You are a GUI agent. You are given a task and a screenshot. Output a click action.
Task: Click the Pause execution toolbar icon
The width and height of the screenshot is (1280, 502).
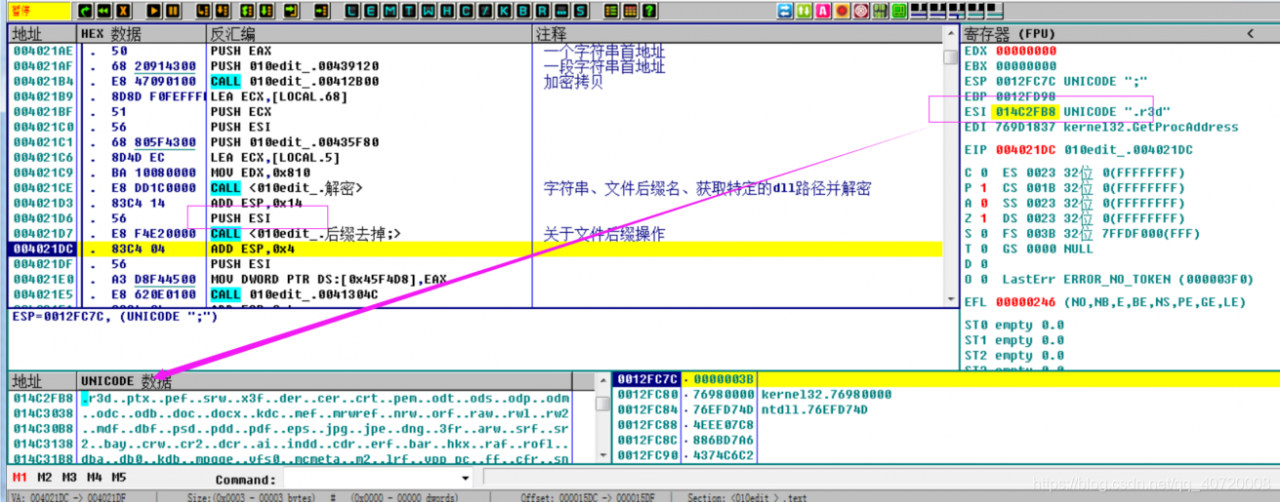point(173,10)
